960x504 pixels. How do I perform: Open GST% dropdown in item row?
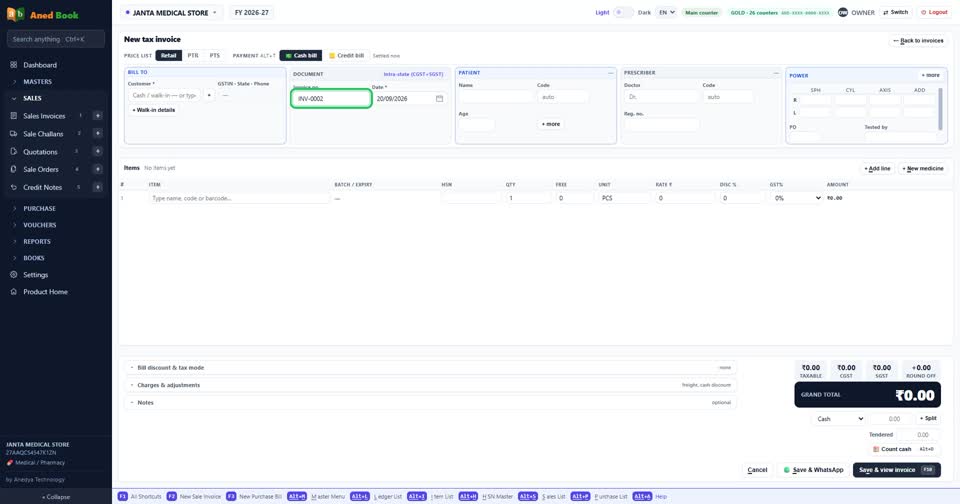(x=797, y=198)
